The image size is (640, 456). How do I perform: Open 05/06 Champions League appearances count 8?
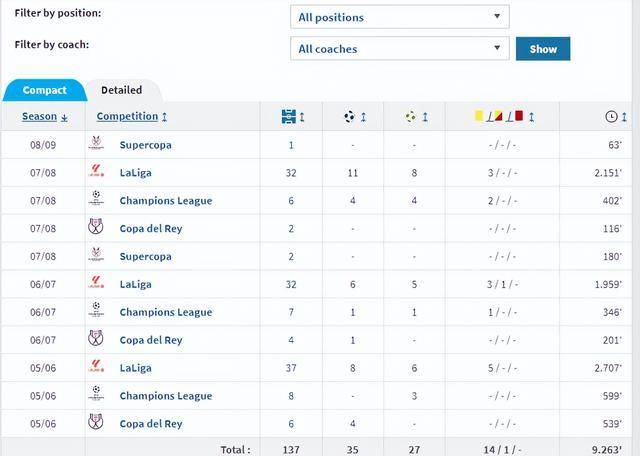[291, 396]
